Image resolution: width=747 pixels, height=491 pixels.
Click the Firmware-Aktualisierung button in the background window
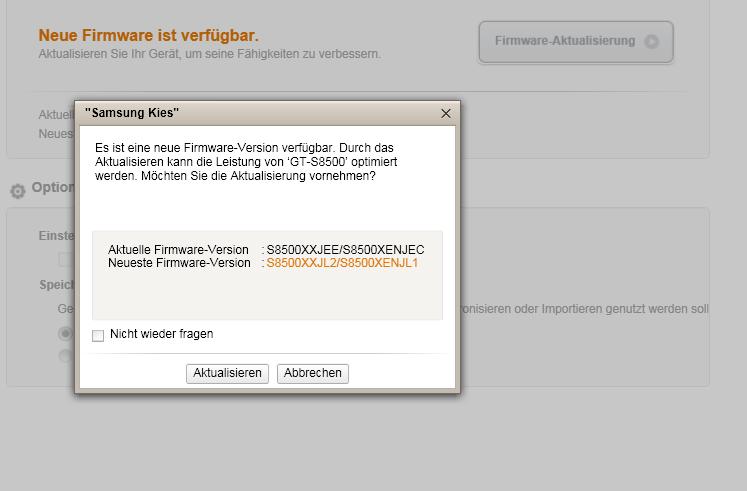576,41
